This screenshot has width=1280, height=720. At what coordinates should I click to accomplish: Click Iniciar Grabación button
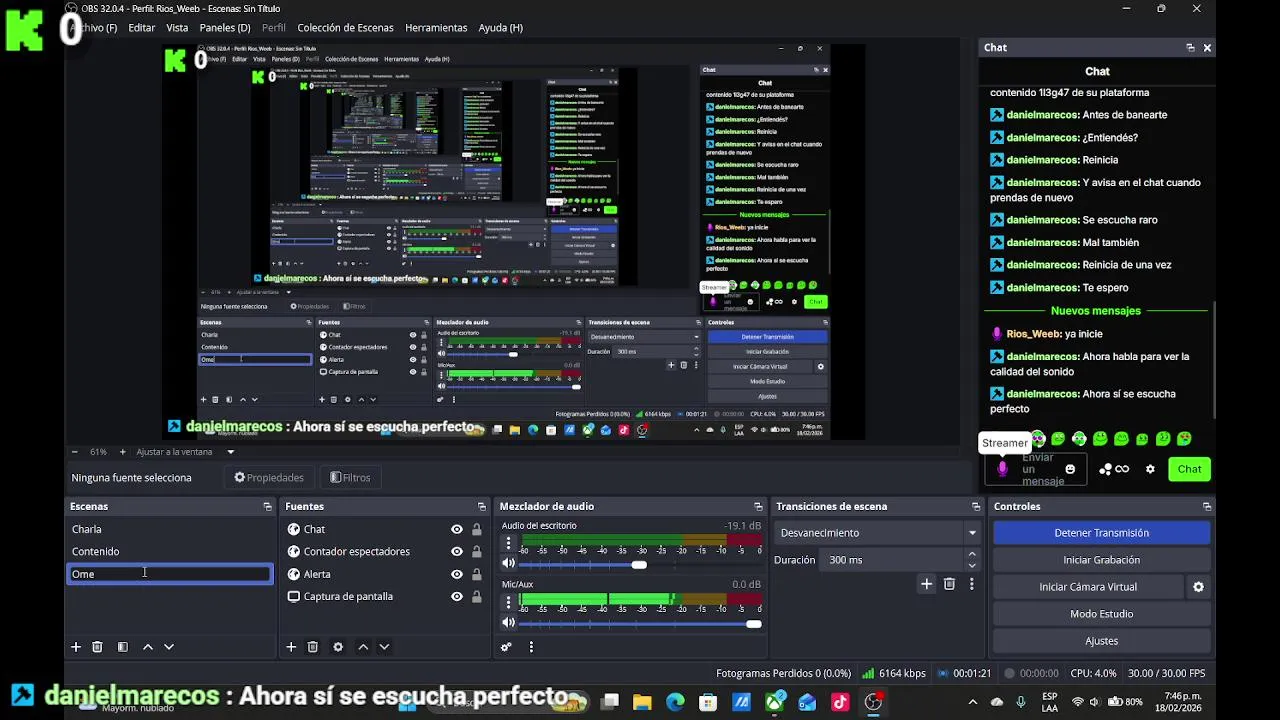pos(1101,560)
